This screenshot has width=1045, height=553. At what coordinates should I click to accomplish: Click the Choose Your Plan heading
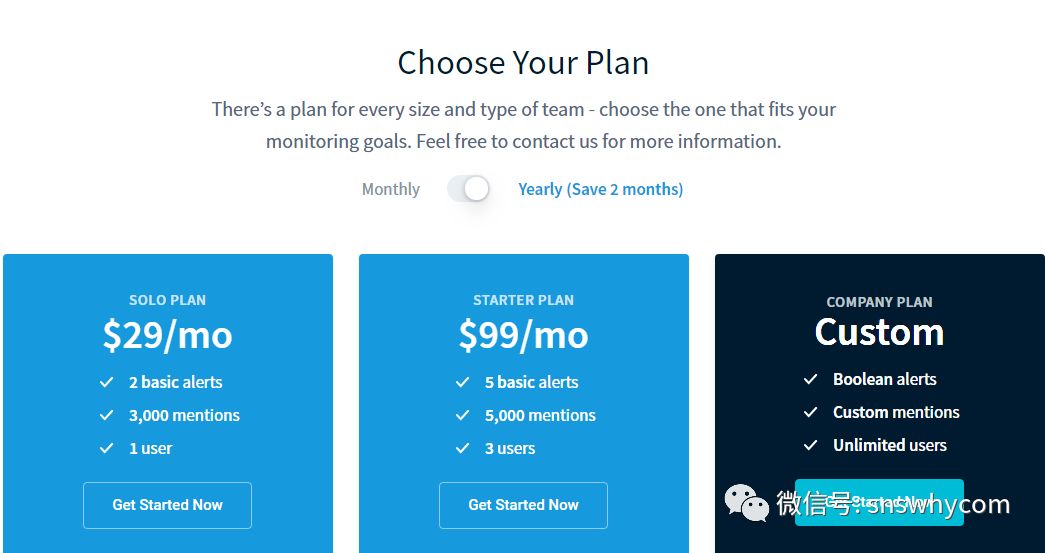pyautogui.click(x=523, y=63)
